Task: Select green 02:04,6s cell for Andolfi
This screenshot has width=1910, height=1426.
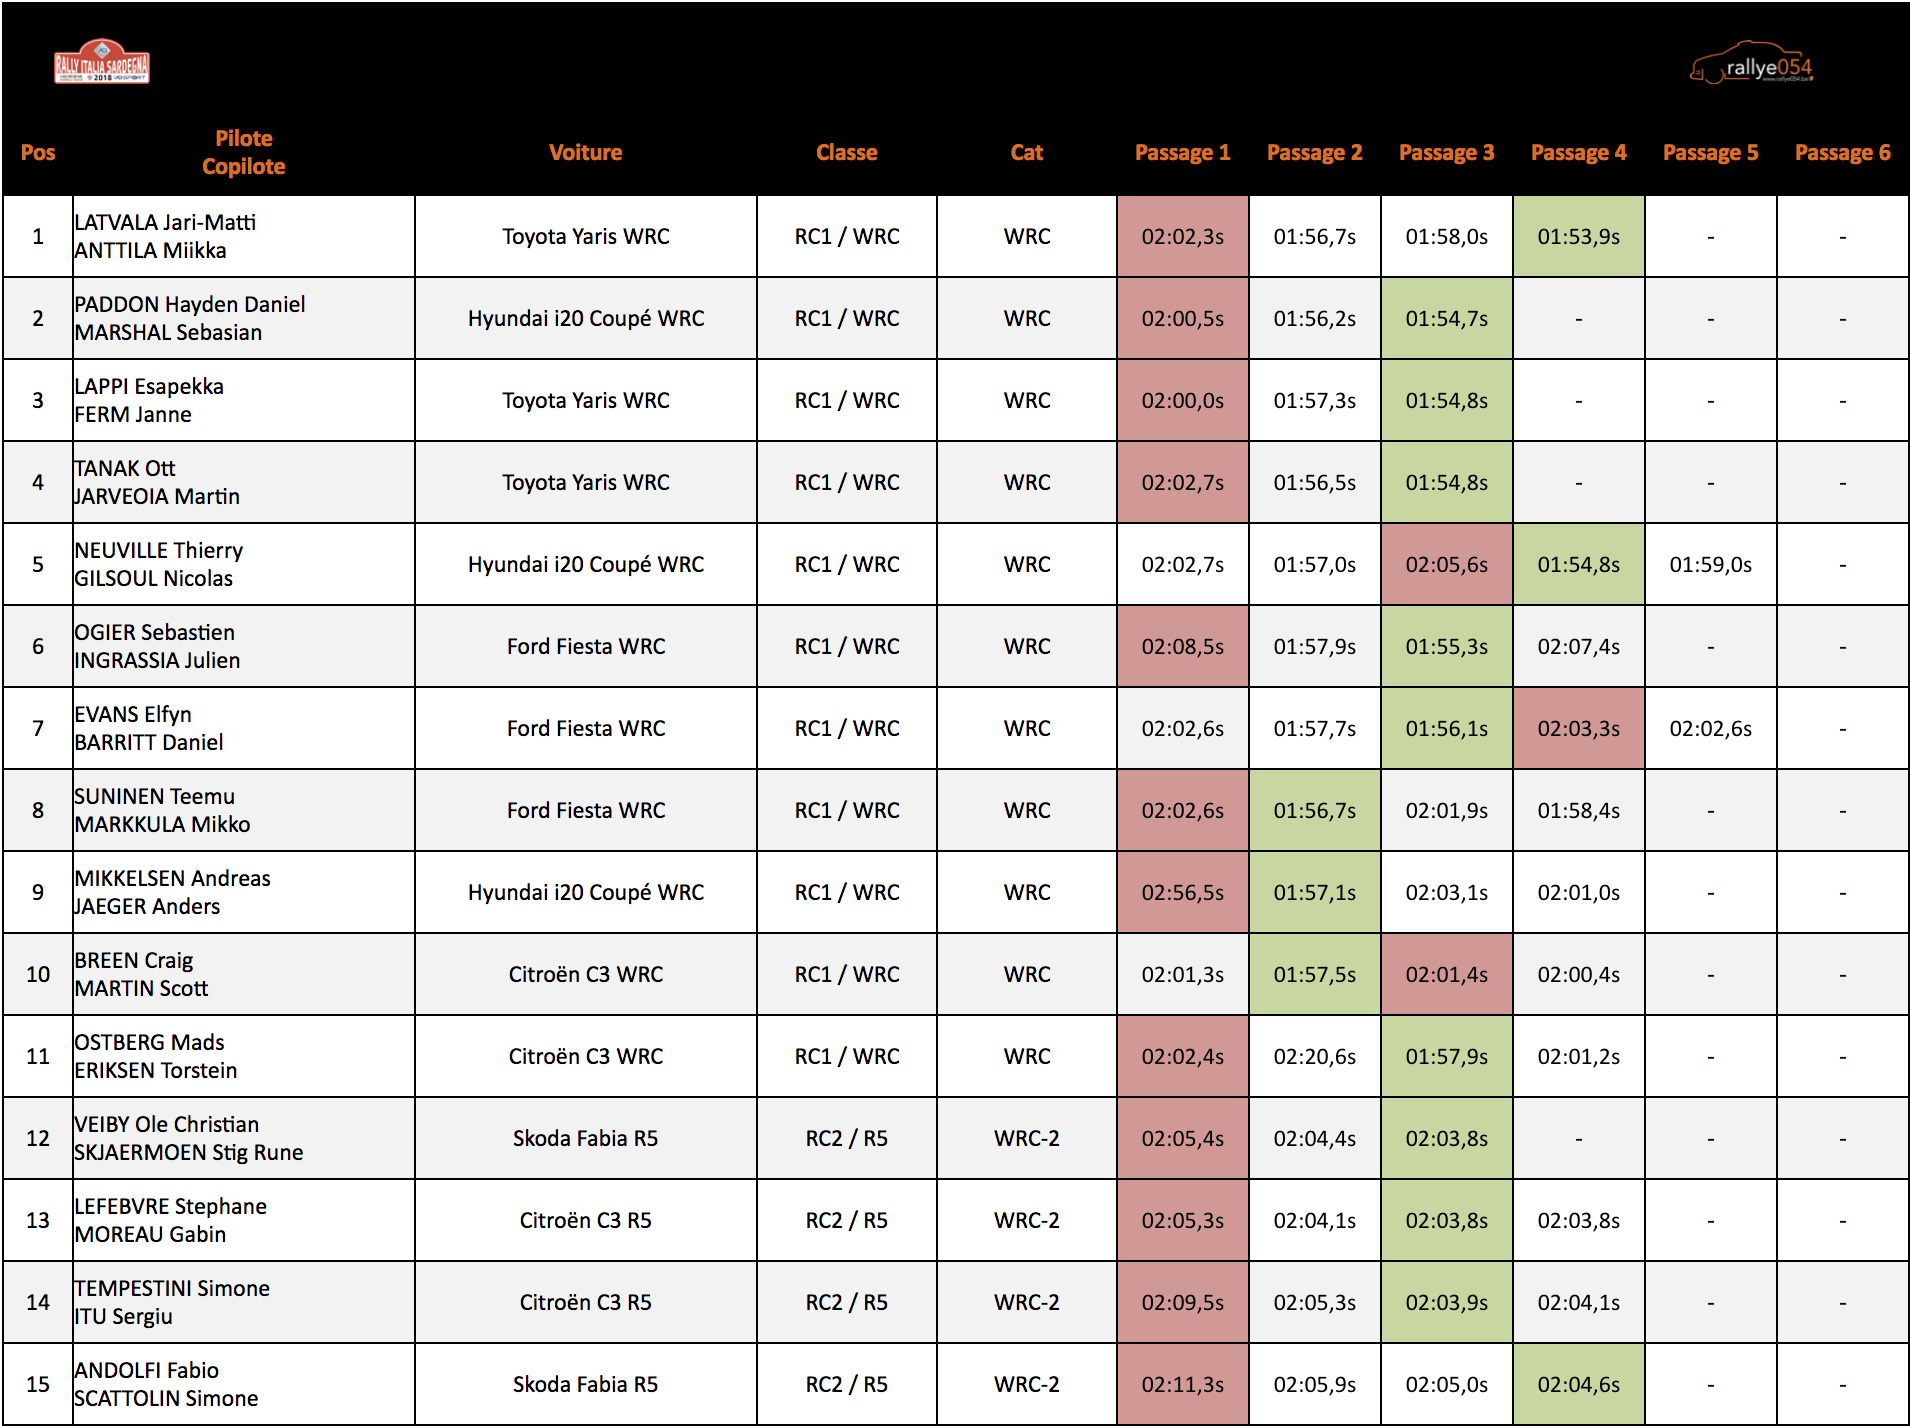Action: [x=1578, y=1385]
